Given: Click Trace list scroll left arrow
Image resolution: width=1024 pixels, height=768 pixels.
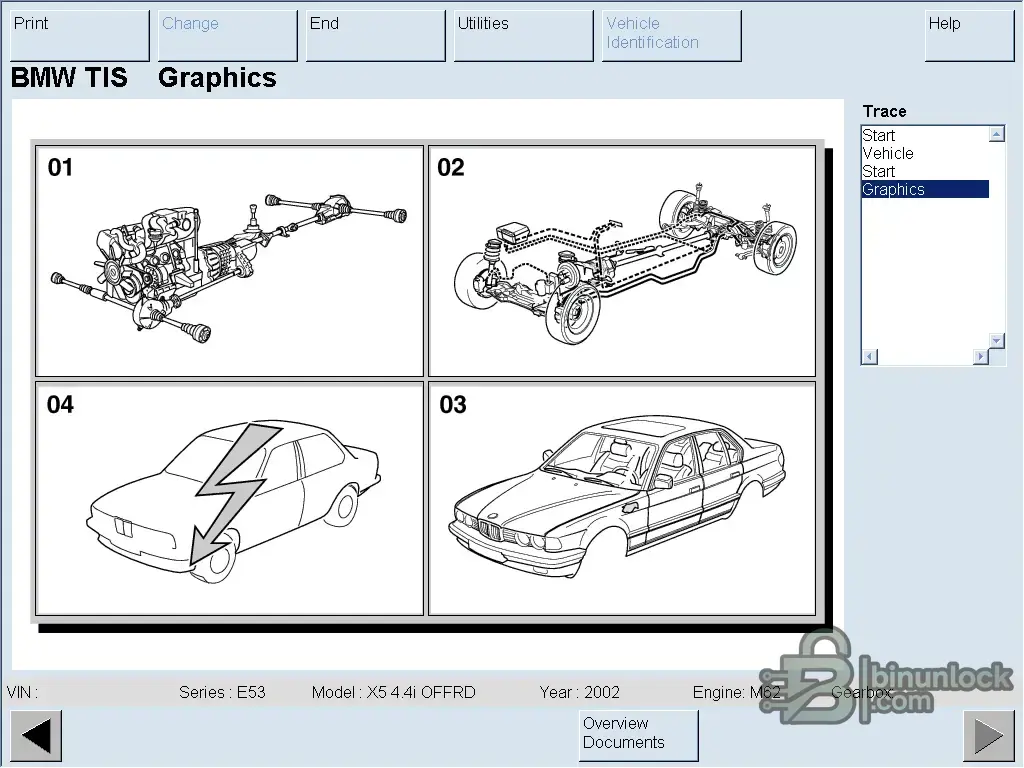Looking at the screenshot, I should tap(870, 357).
